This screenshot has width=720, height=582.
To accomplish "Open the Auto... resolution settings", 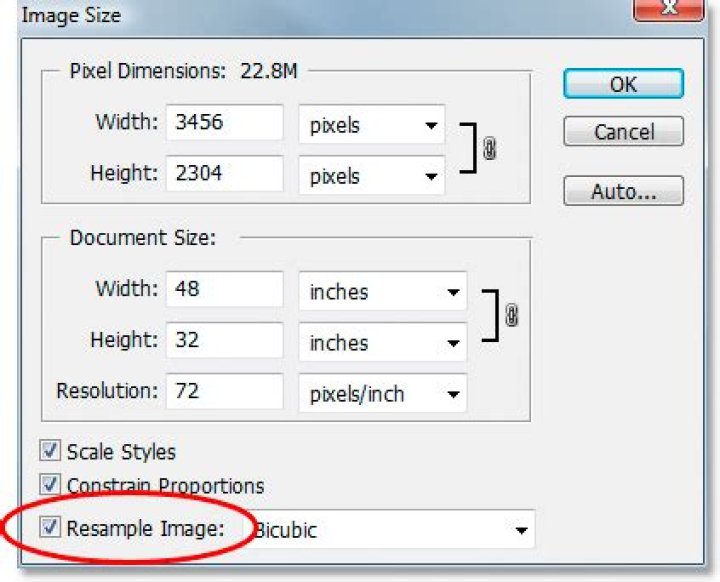I will [x=623, y=190].
